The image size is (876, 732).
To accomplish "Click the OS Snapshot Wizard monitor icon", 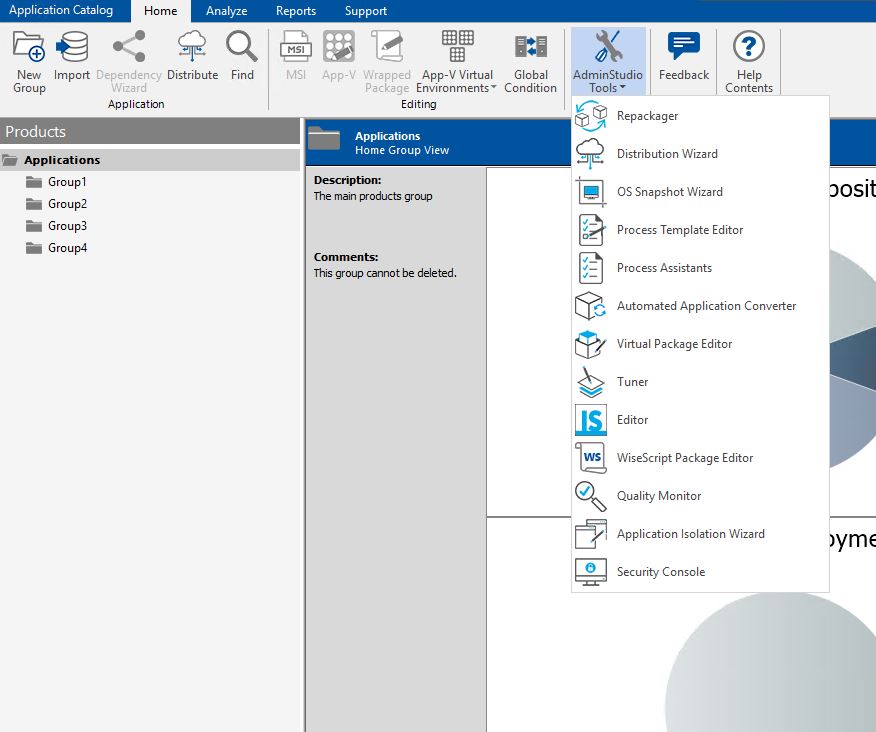I will point(591,192).
